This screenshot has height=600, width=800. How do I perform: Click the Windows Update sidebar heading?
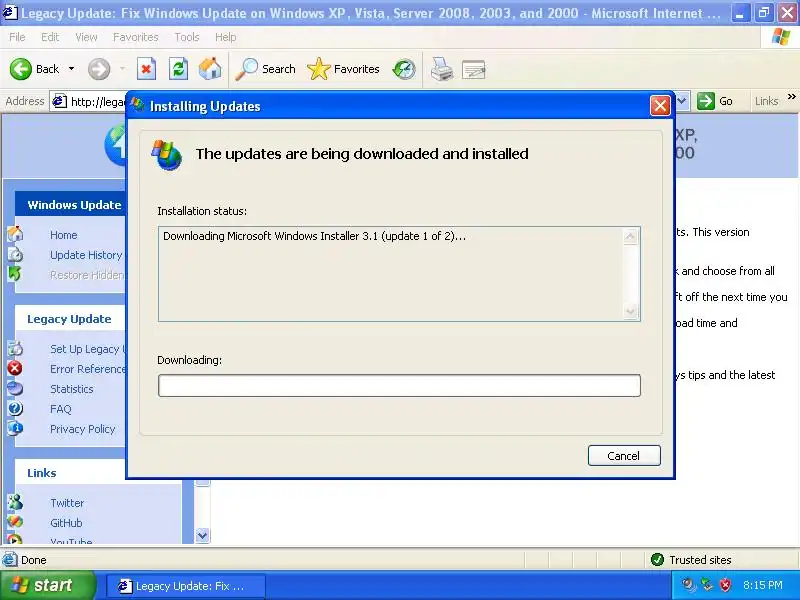pos(74,205)
